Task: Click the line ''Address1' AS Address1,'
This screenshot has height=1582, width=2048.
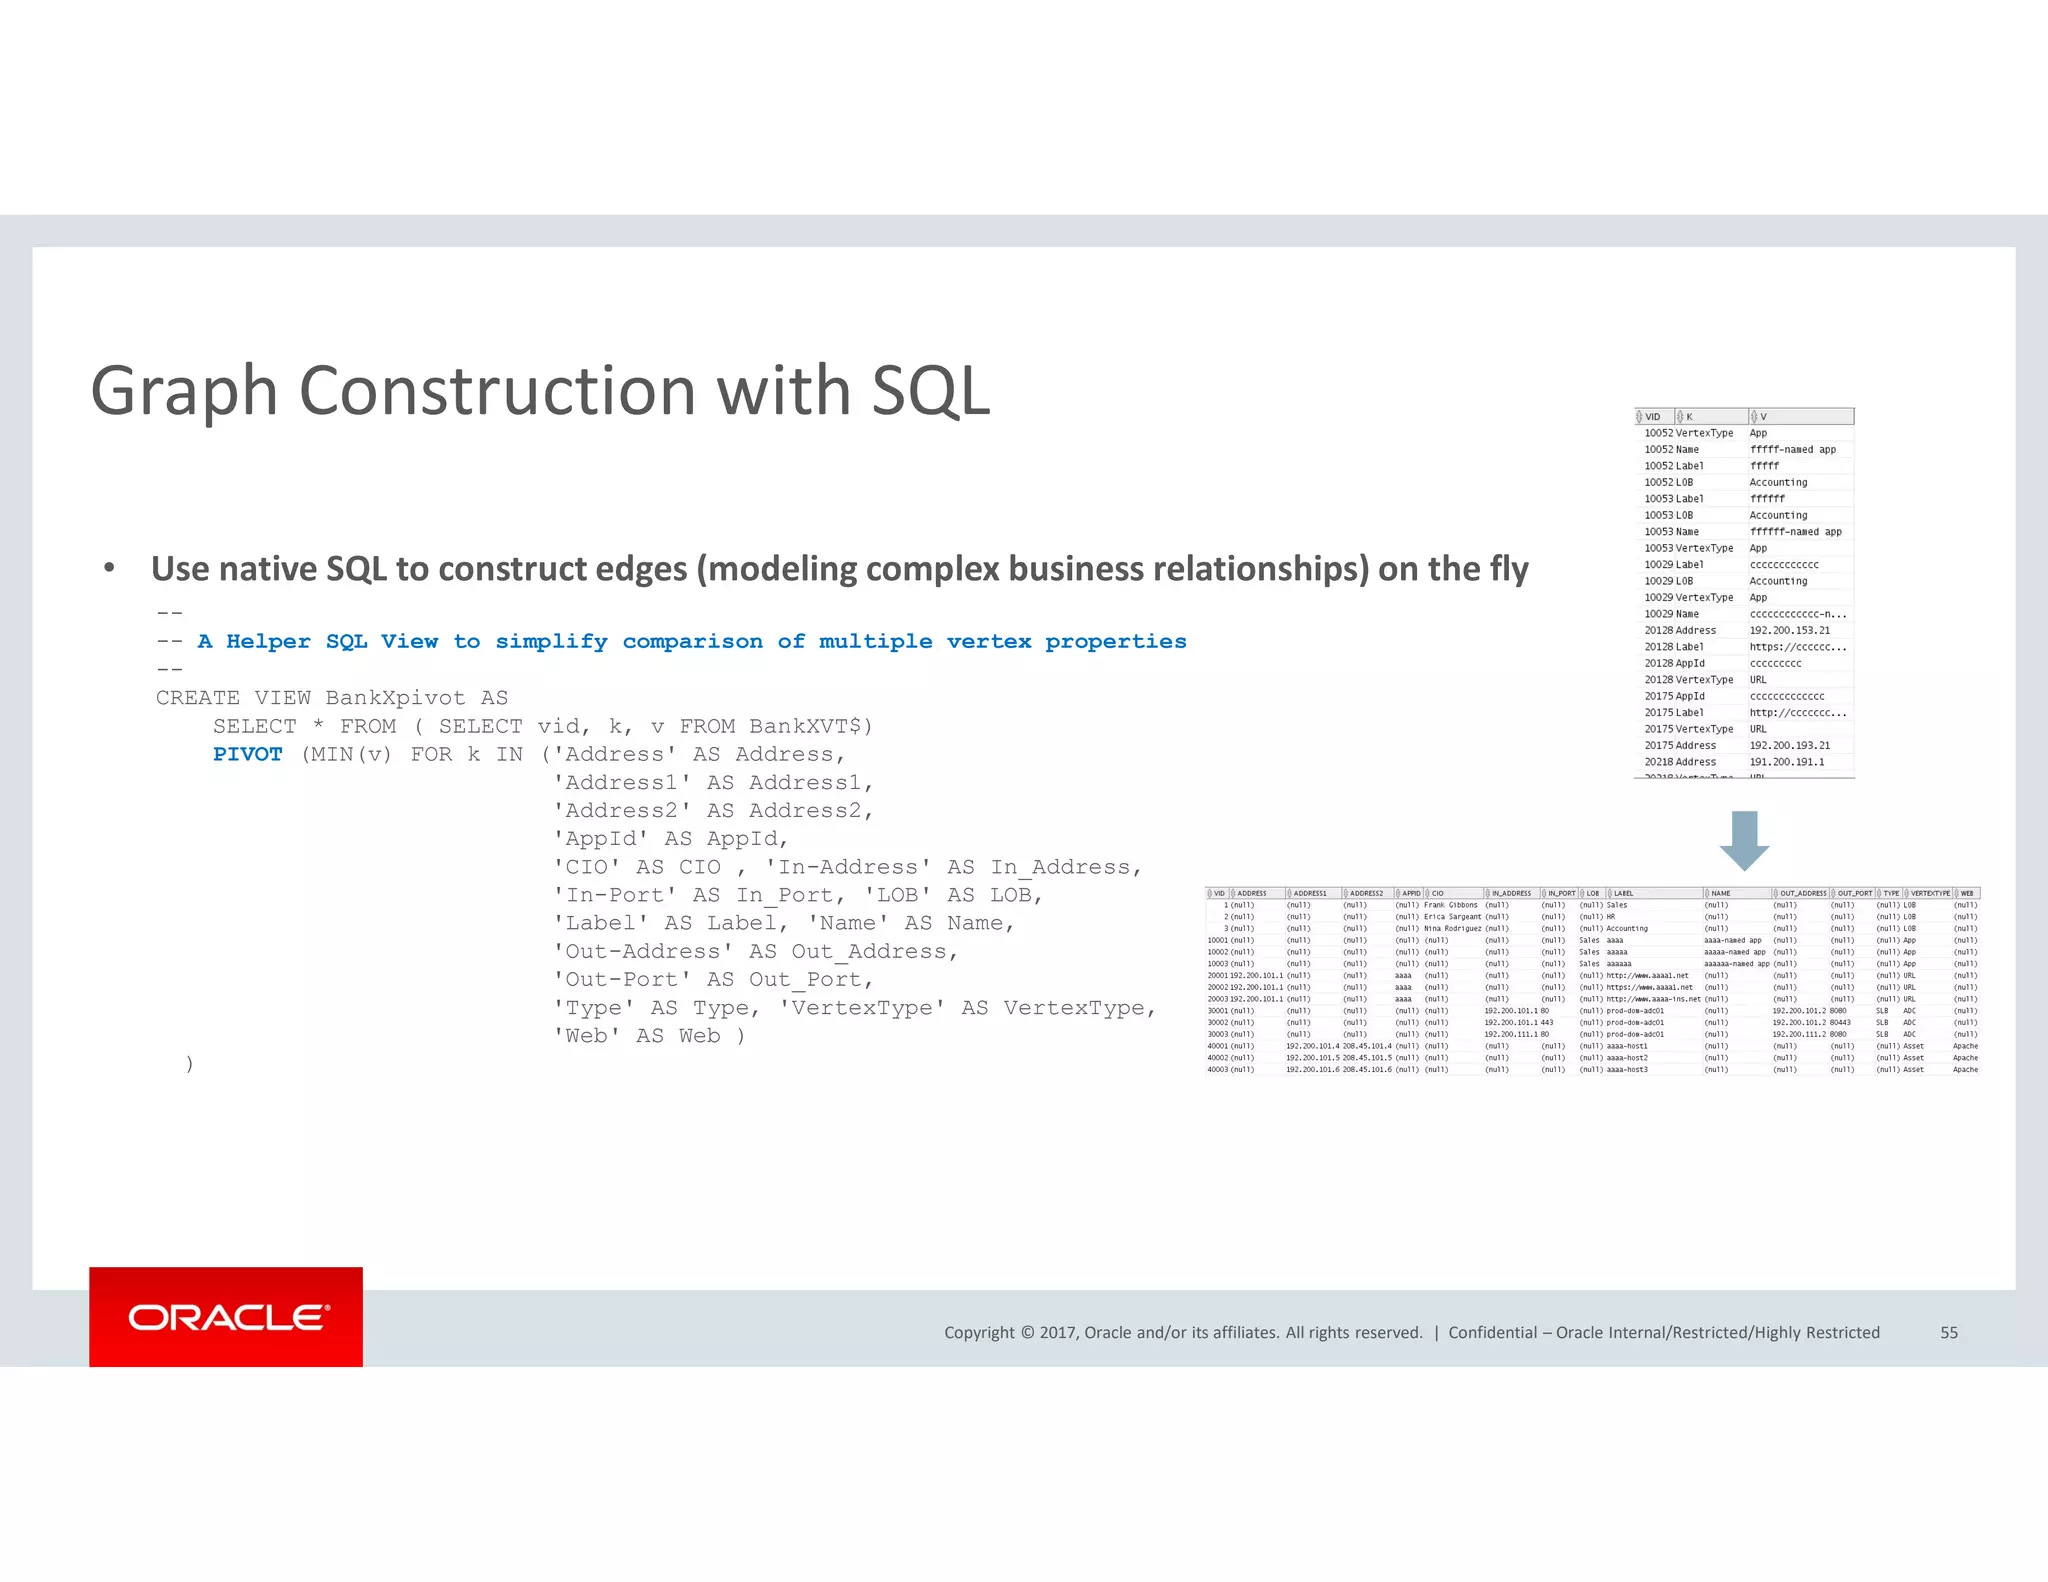Action: tap(714, 782)
